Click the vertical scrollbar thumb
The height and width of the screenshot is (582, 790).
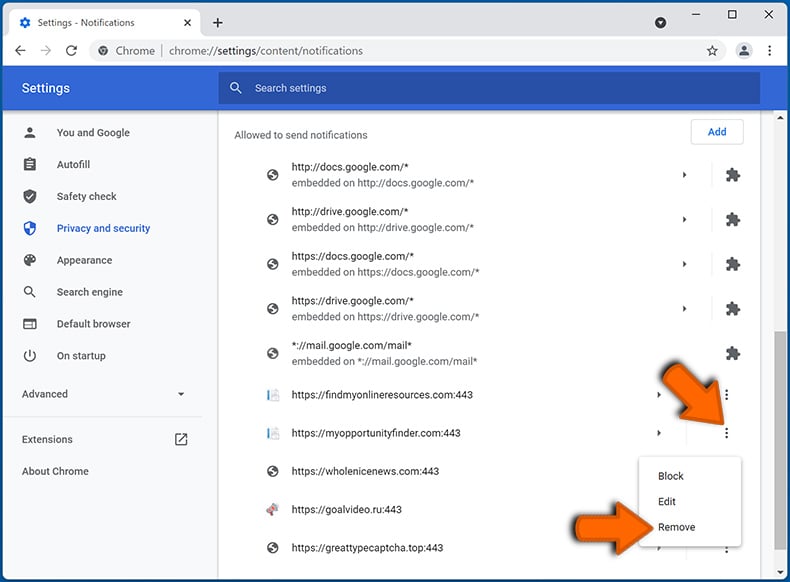click(780, 440)
